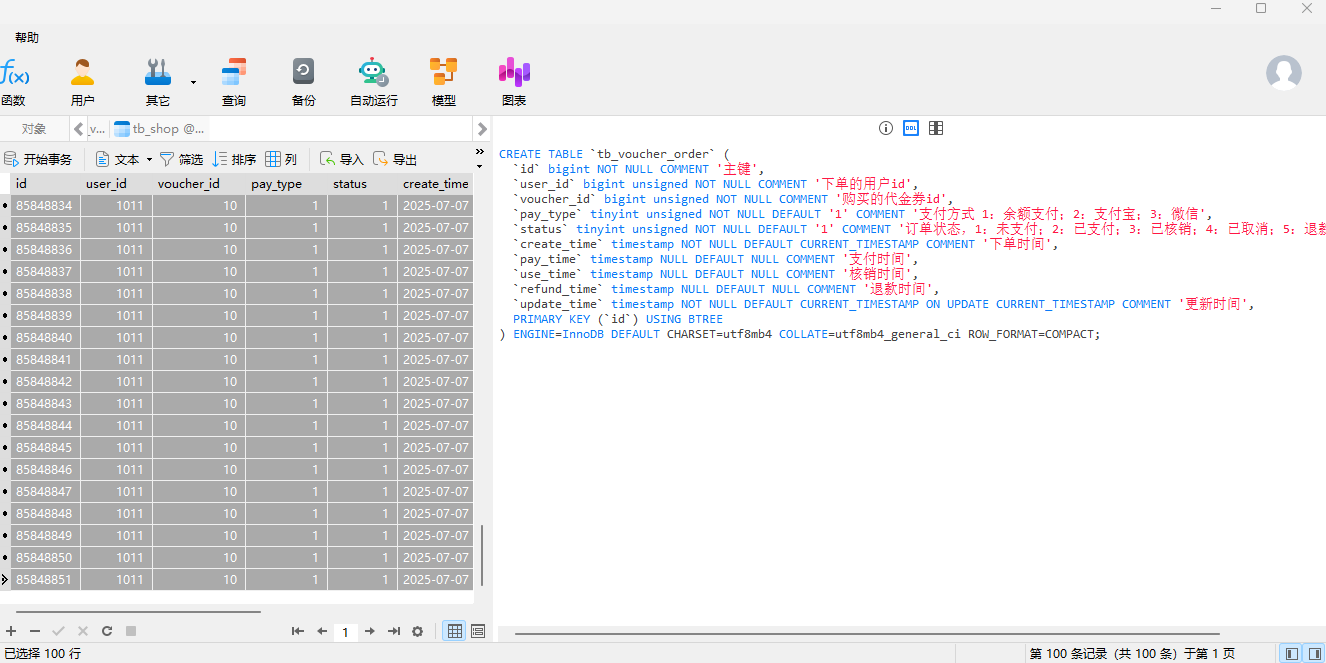Go to the first page

297,631
